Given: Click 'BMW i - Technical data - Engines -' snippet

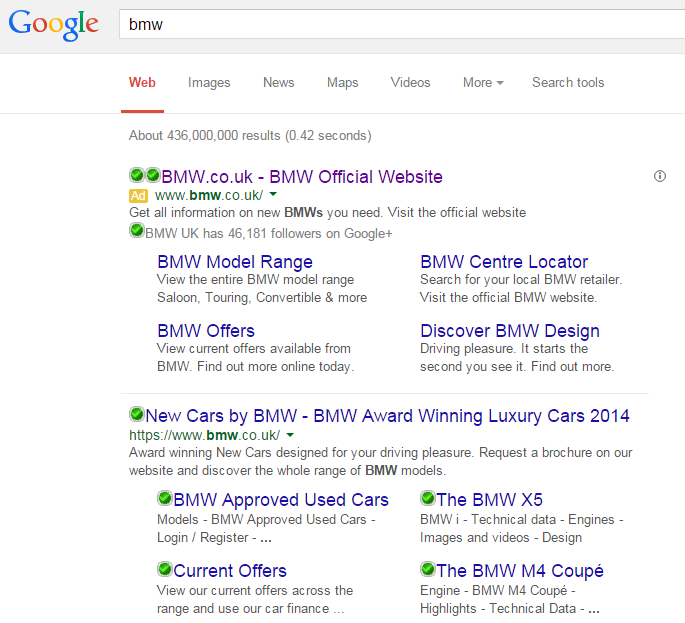Looking at the screenshot, I should coord(522,519).
